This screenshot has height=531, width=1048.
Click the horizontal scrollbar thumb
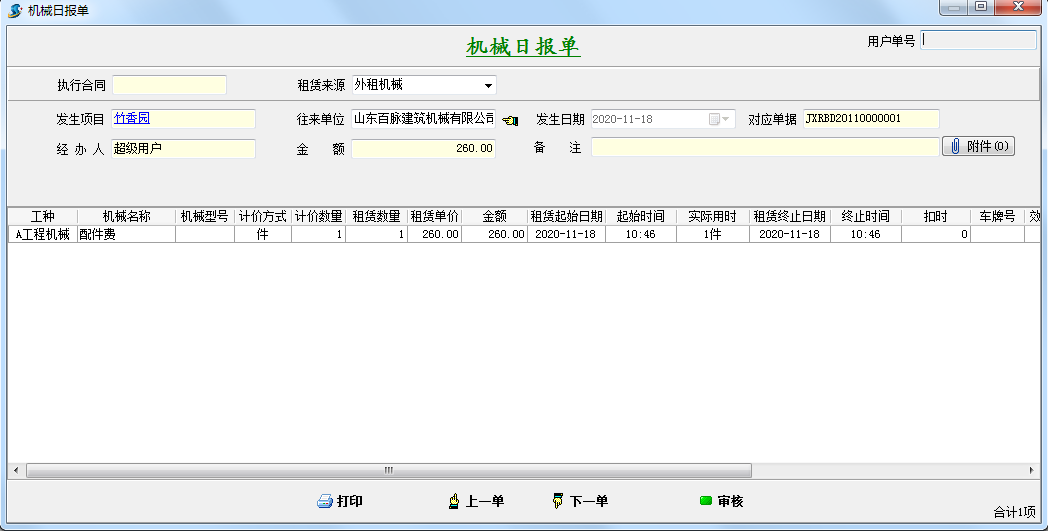coord(389,471)
